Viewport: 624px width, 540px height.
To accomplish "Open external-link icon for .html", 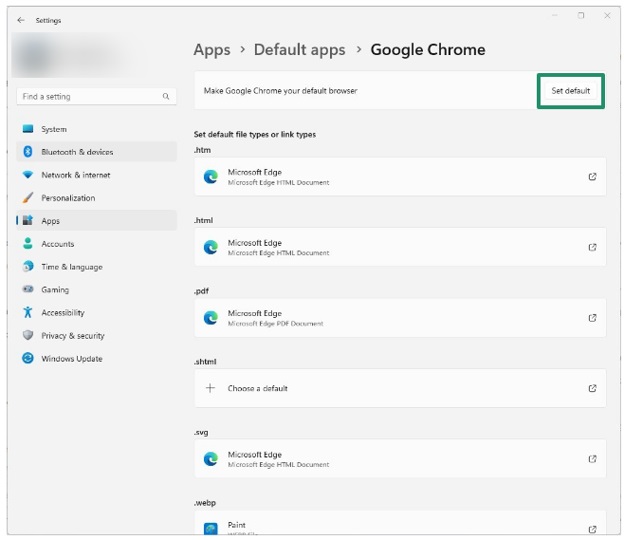I will (593, 247).
